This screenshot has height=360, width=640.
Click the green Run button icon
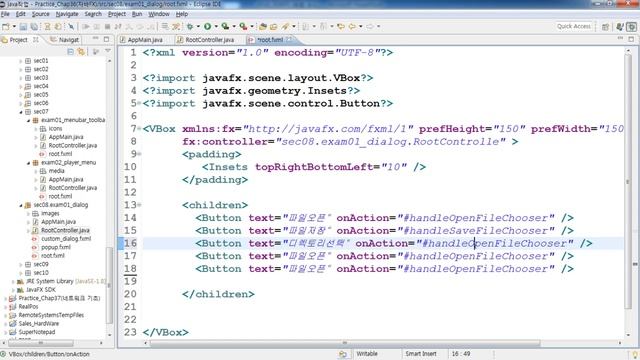208,27
